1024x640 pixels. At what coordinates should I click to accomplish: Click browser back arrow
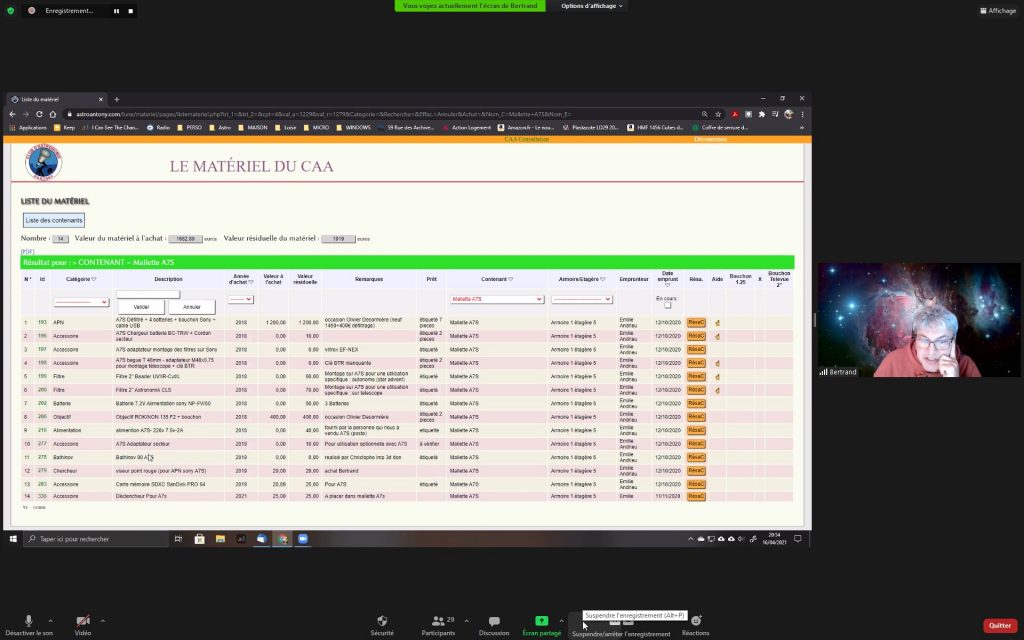(12, 114)
